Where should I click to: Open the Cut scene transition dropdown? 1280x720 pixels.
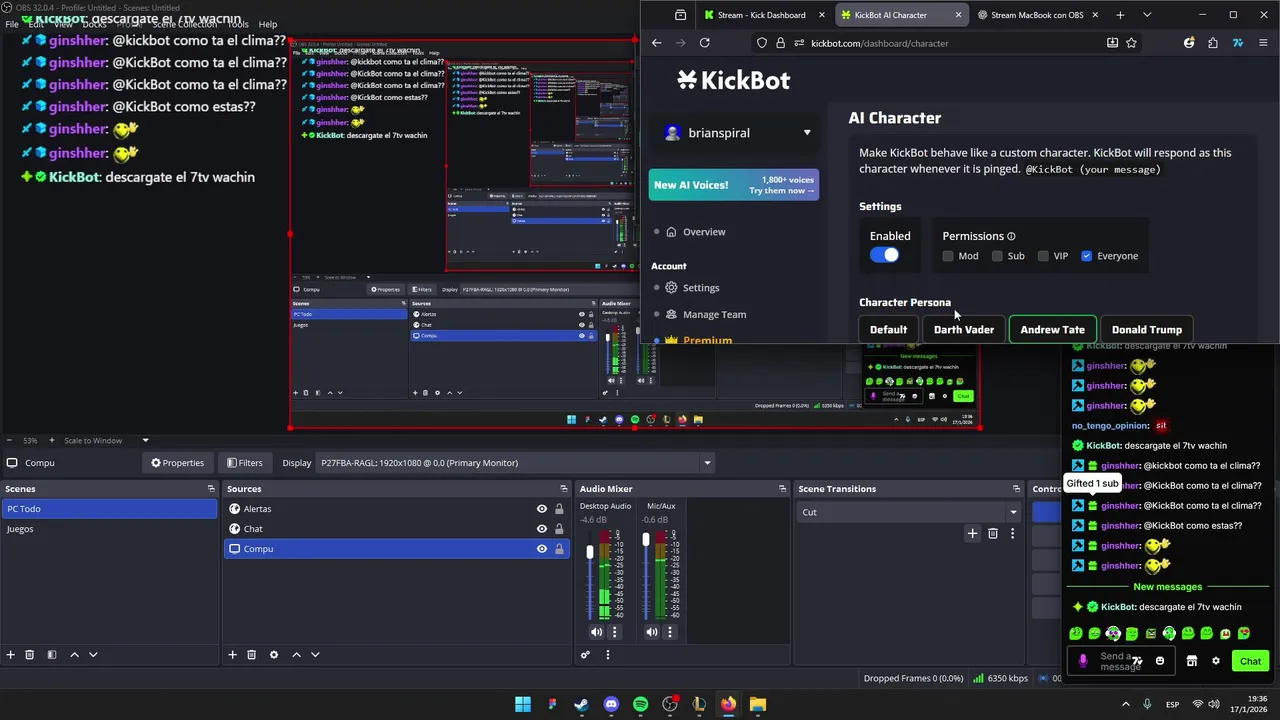tap(909, 512)
